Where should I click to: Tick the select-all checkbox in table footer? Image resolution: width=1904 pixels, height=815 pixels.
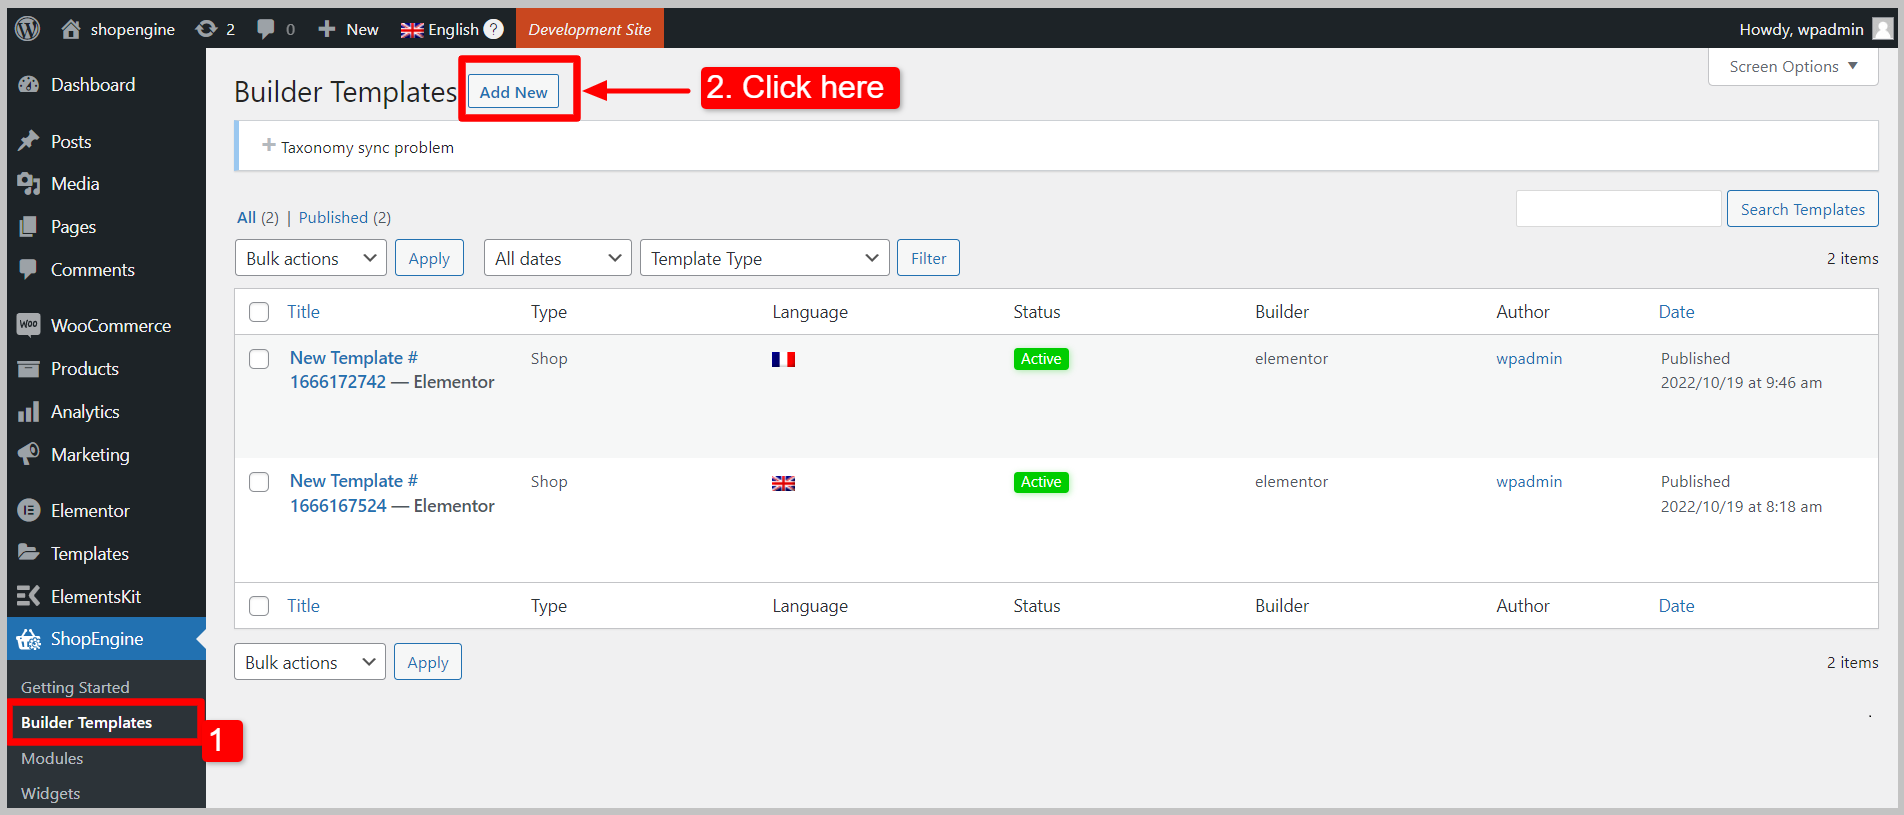point(259,606)
